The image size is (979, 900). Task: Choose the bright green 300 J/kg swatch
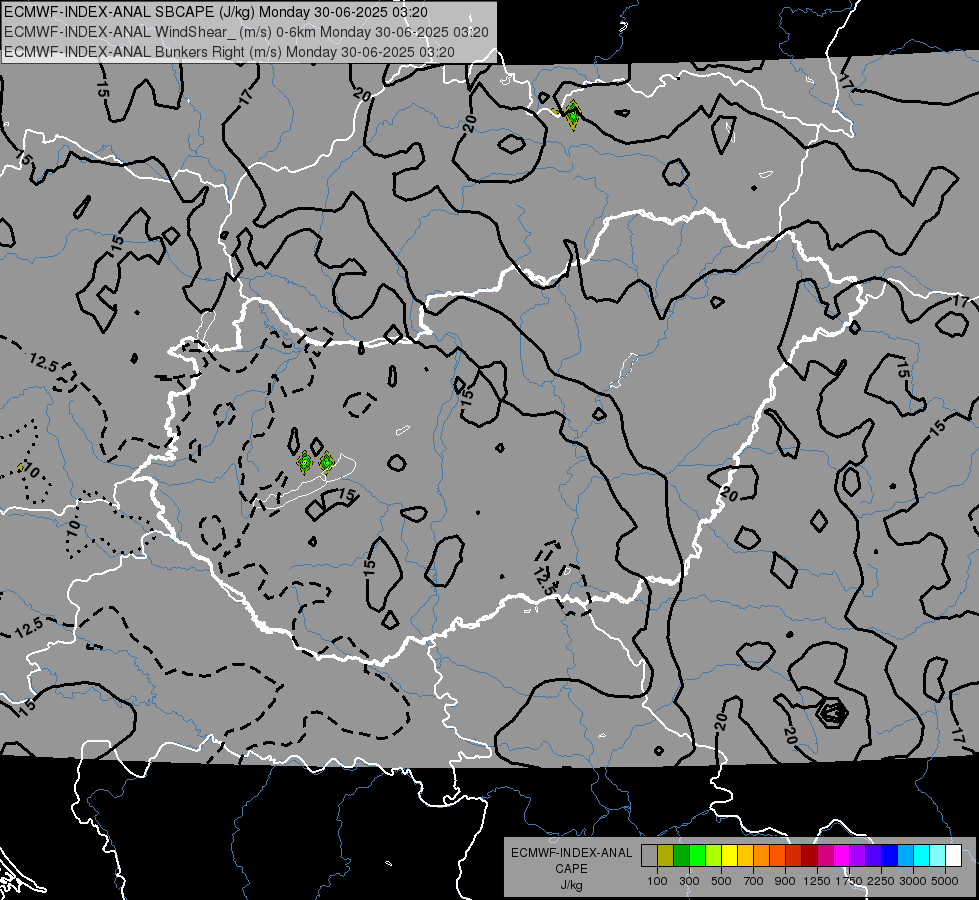[697, 856]
